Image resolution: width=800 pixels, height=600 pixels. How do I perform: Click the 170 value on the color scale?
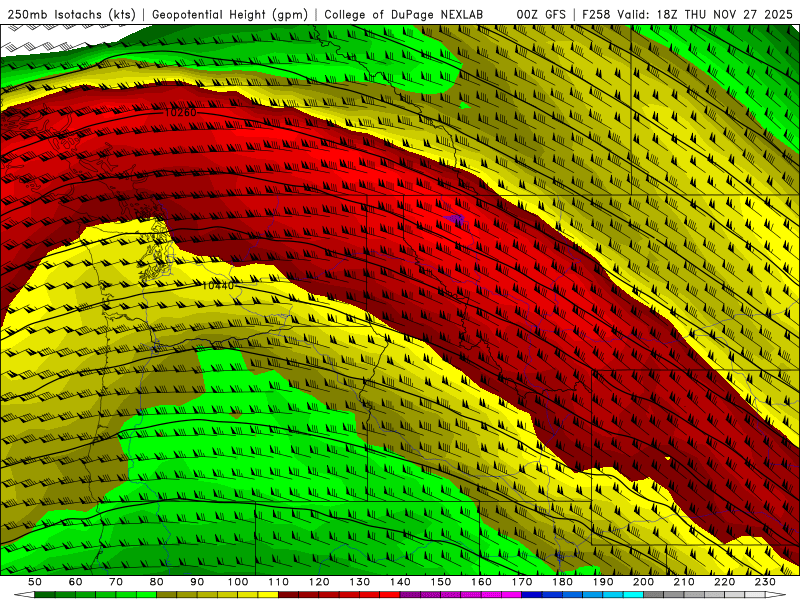pyautogui.click(x=521, y=582)
